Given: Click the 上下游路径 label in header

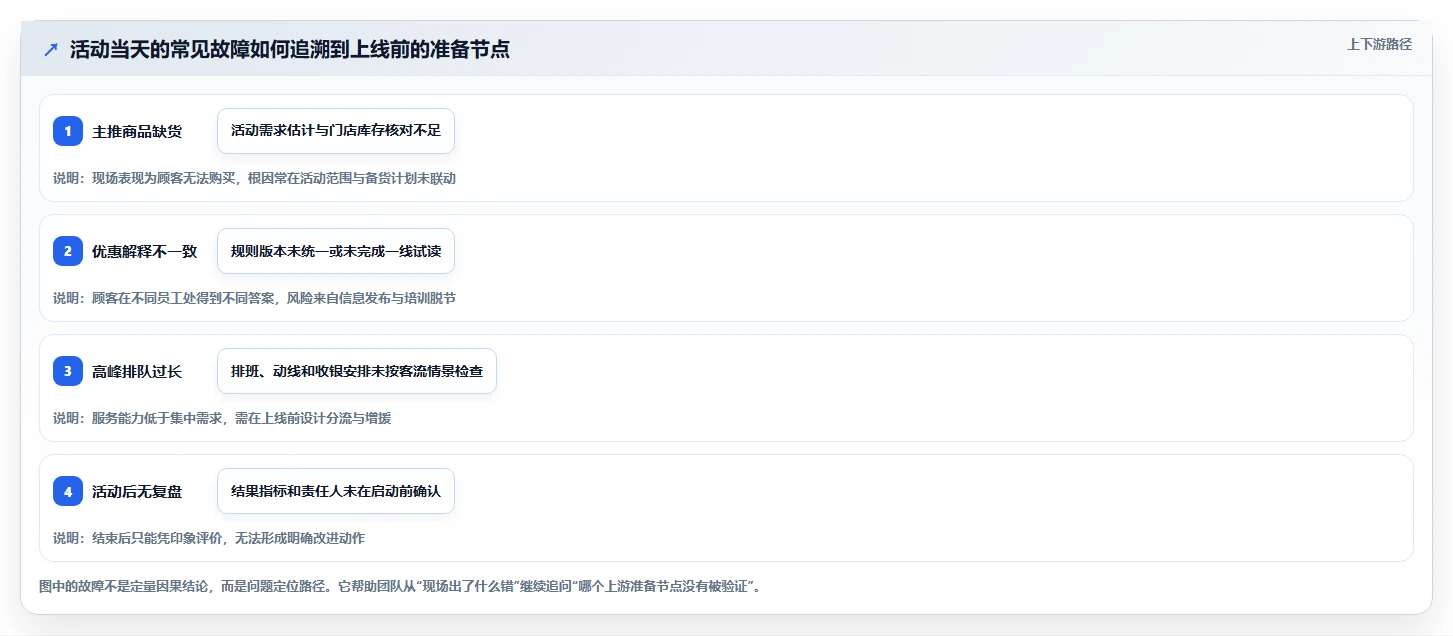Looking at the screenshot, I should 1379,44.
